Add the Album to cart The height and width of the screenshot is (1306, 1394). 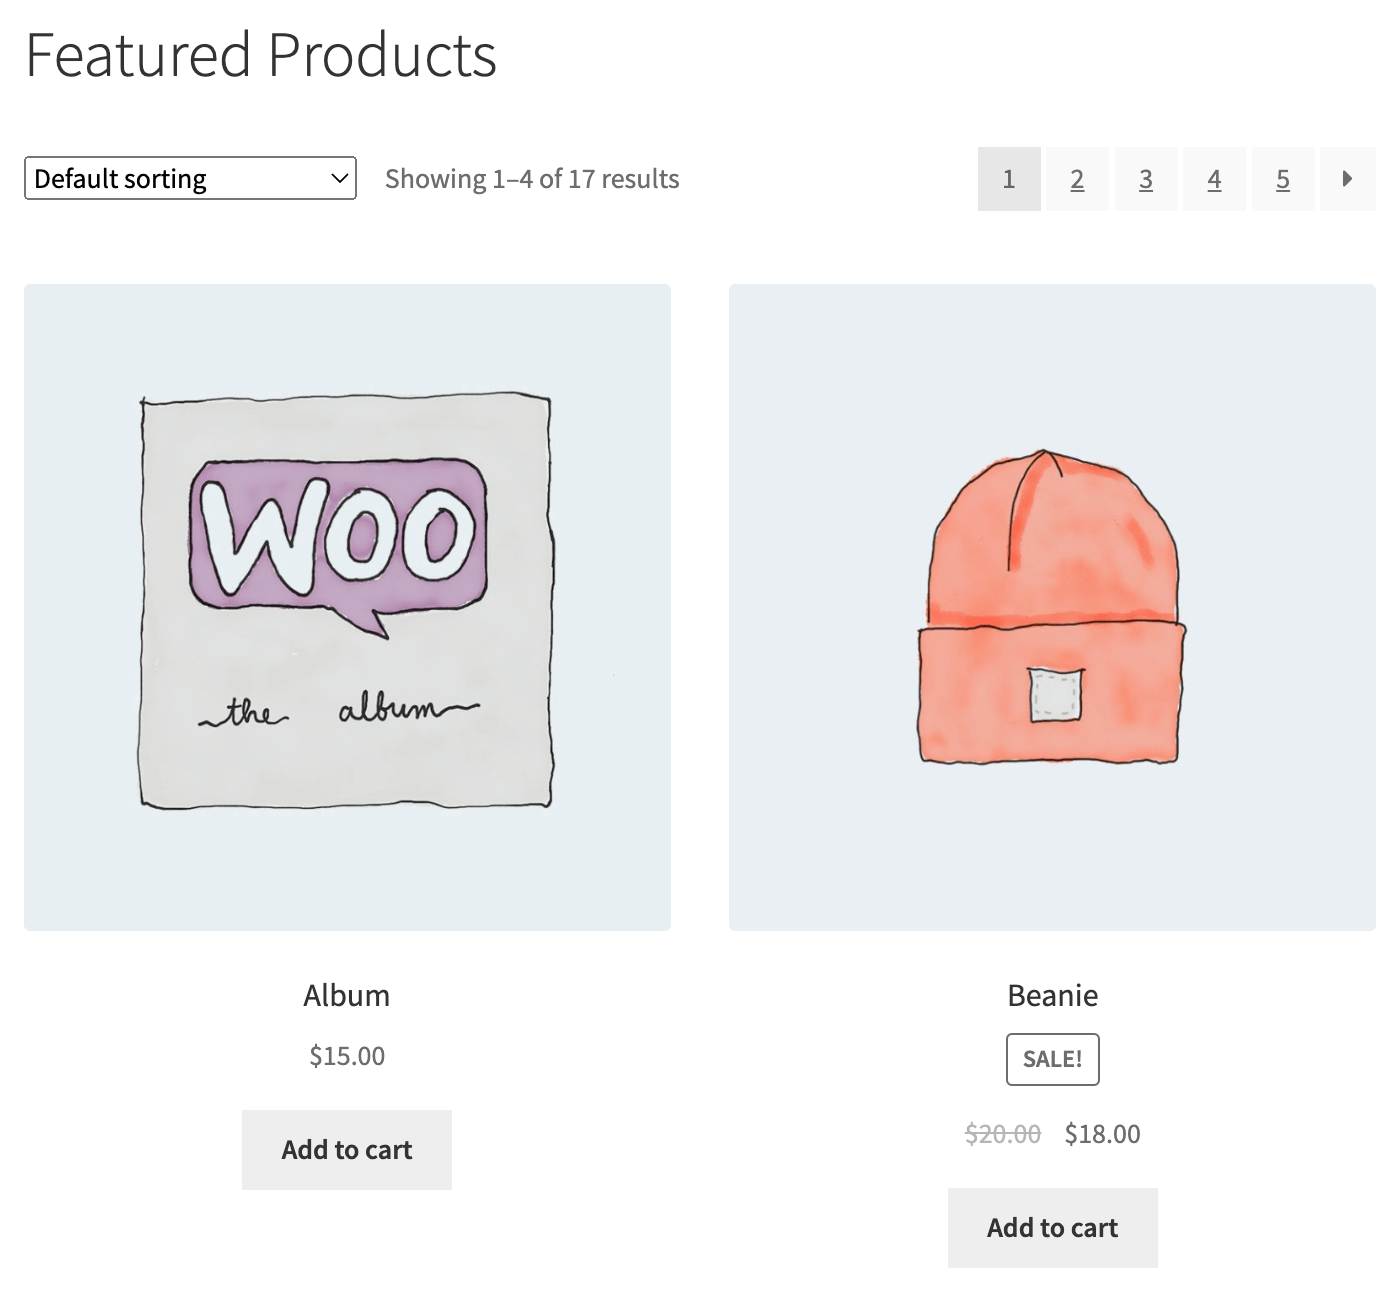(x=347, y=1150)
